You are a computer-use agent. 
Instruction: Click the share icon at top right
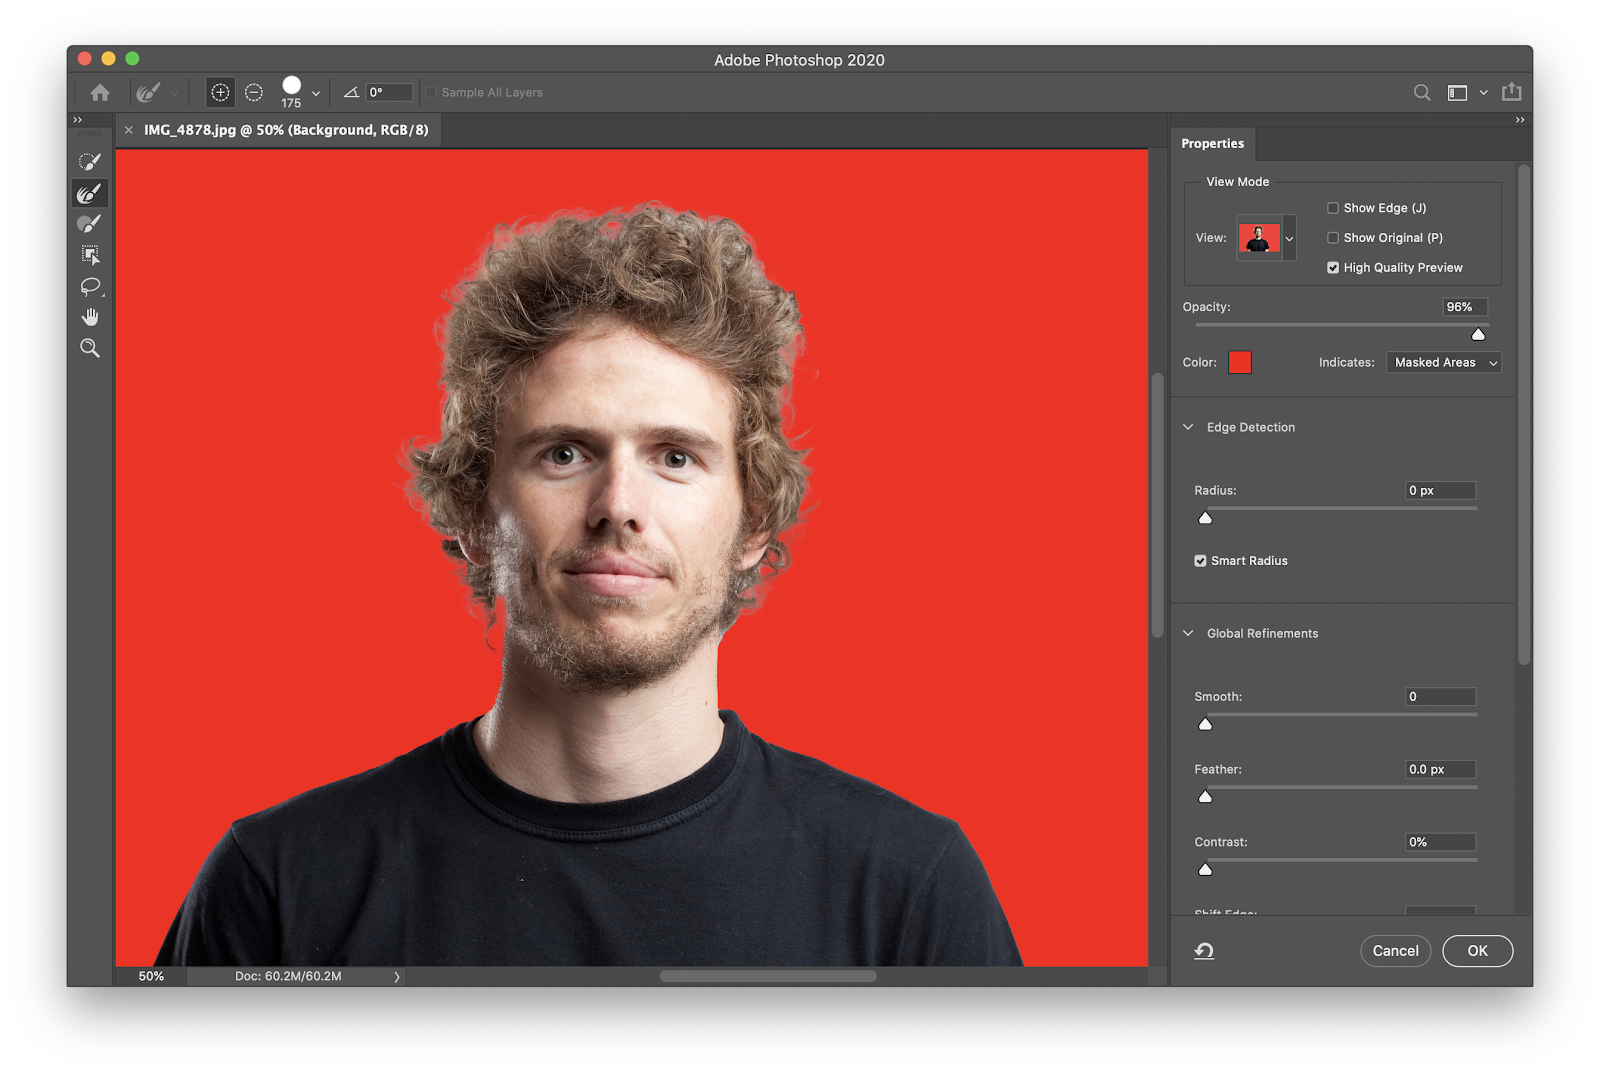coord(1511,92)
